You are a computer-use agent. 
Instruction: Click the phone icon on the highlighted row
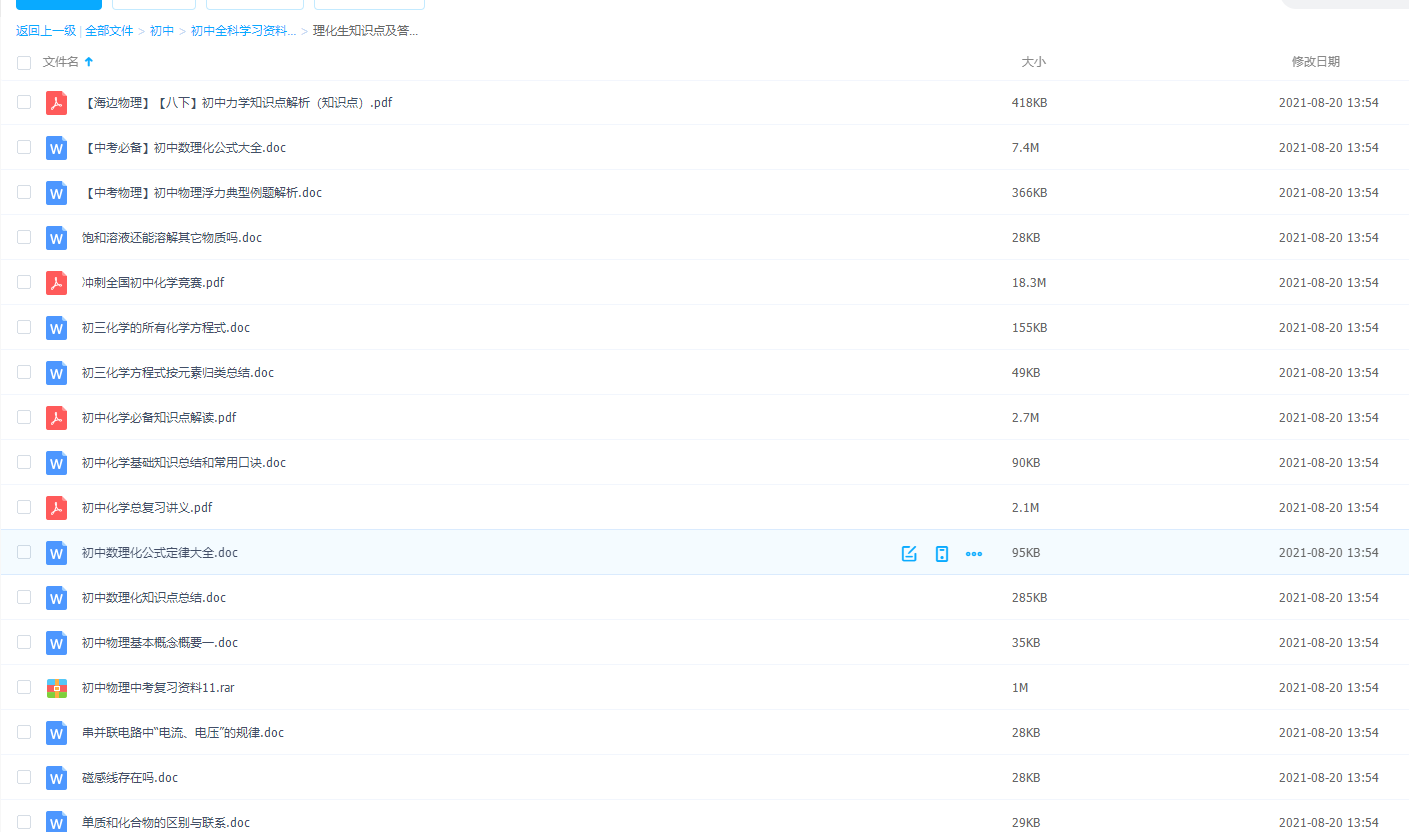941,553
